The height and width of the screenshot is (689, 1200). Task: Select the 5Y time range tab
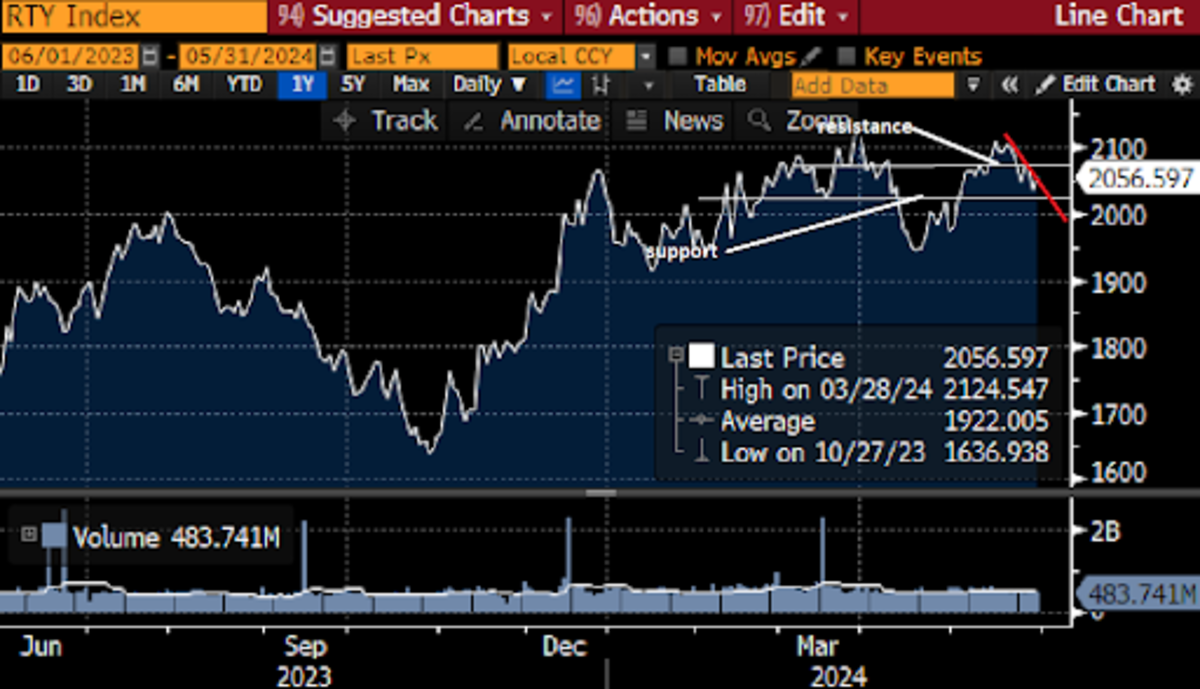(x=353, y=85)
